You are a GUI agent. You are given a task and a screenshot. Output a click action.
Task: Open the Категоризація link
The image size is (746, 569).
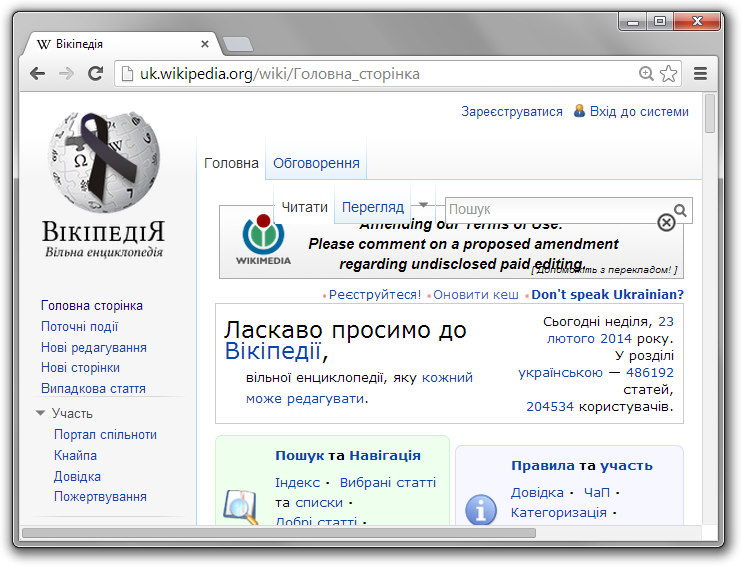pos(559,513)
